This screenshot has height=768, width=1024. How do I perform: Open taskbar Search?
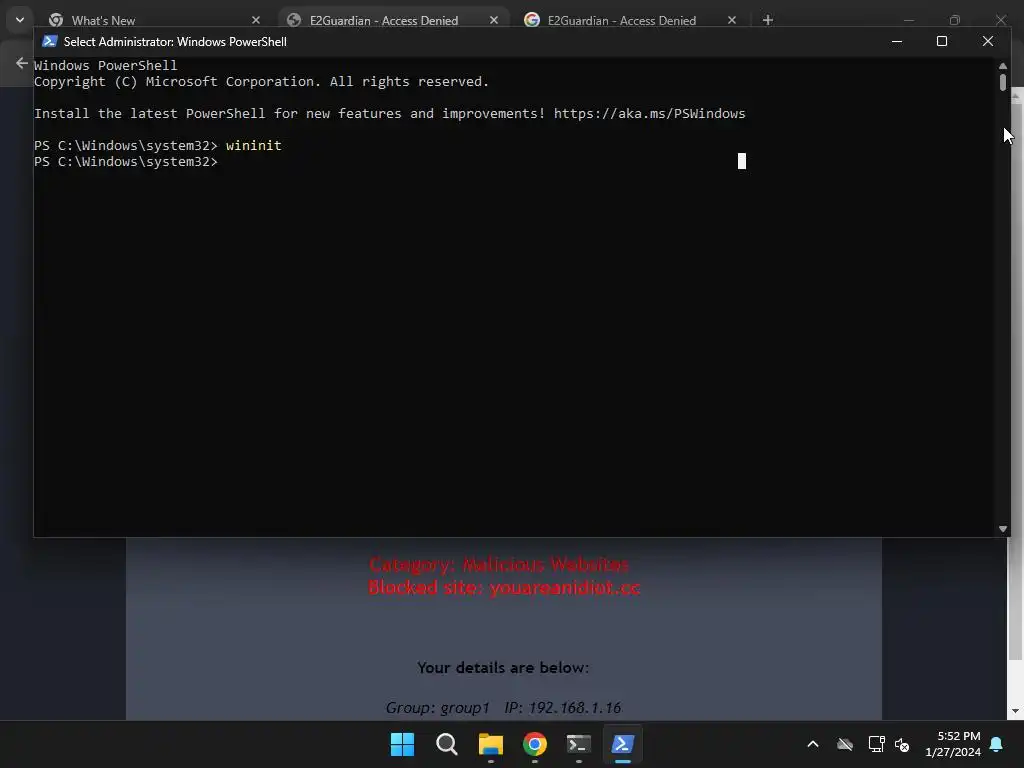447,744
